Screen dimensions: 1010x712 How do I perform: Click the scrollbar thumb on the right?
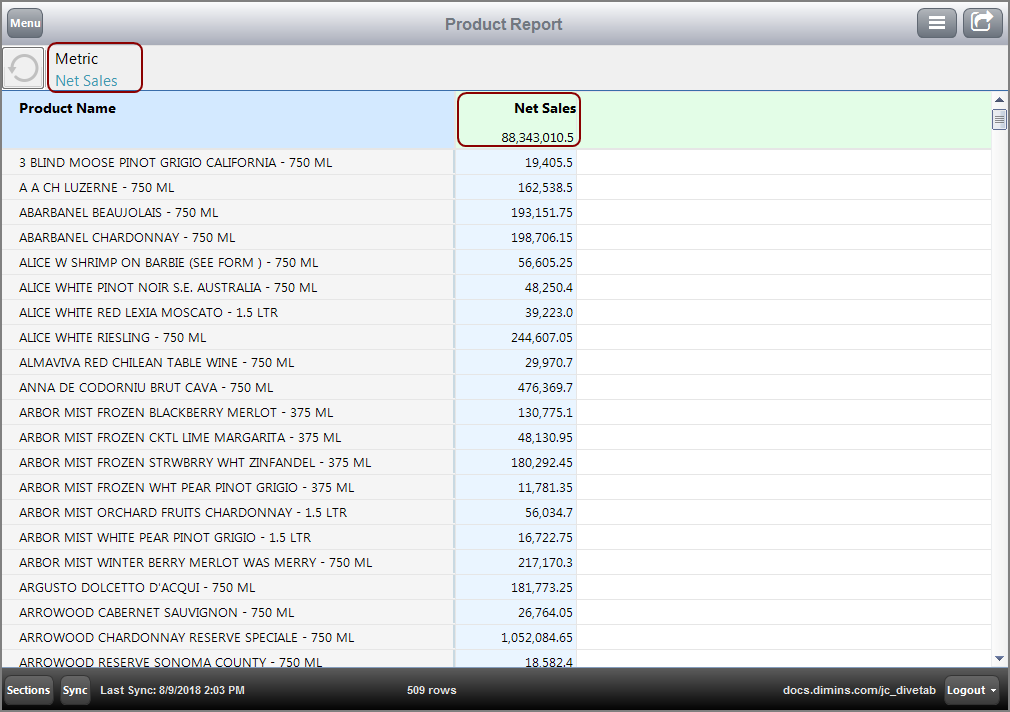point(999,119)
